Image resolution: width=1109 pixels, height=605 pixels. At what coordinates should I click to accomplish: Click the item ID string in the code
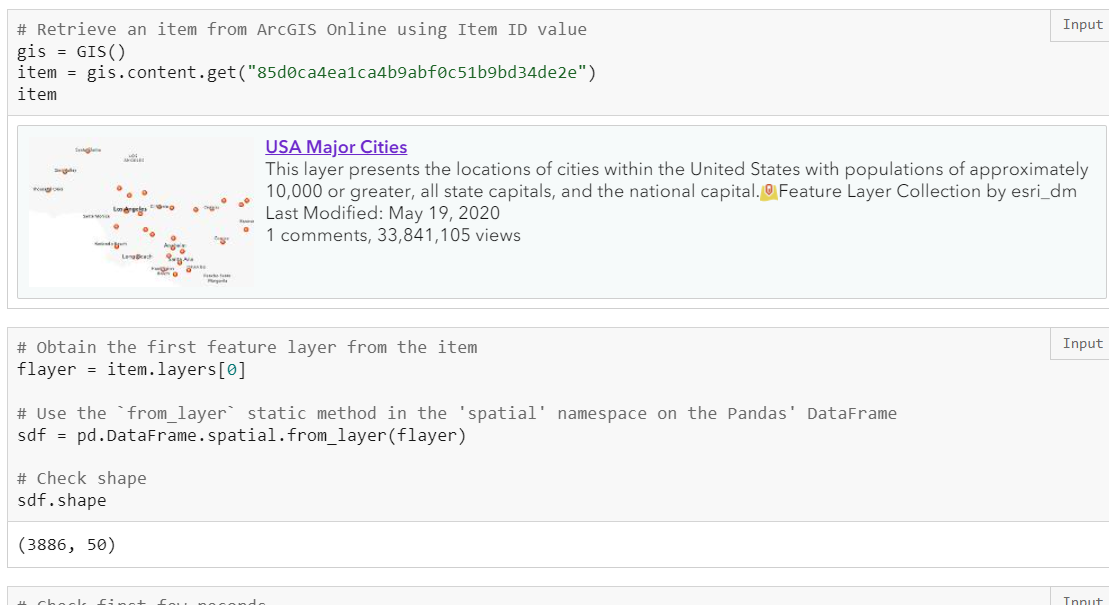(x=421, y=73)
